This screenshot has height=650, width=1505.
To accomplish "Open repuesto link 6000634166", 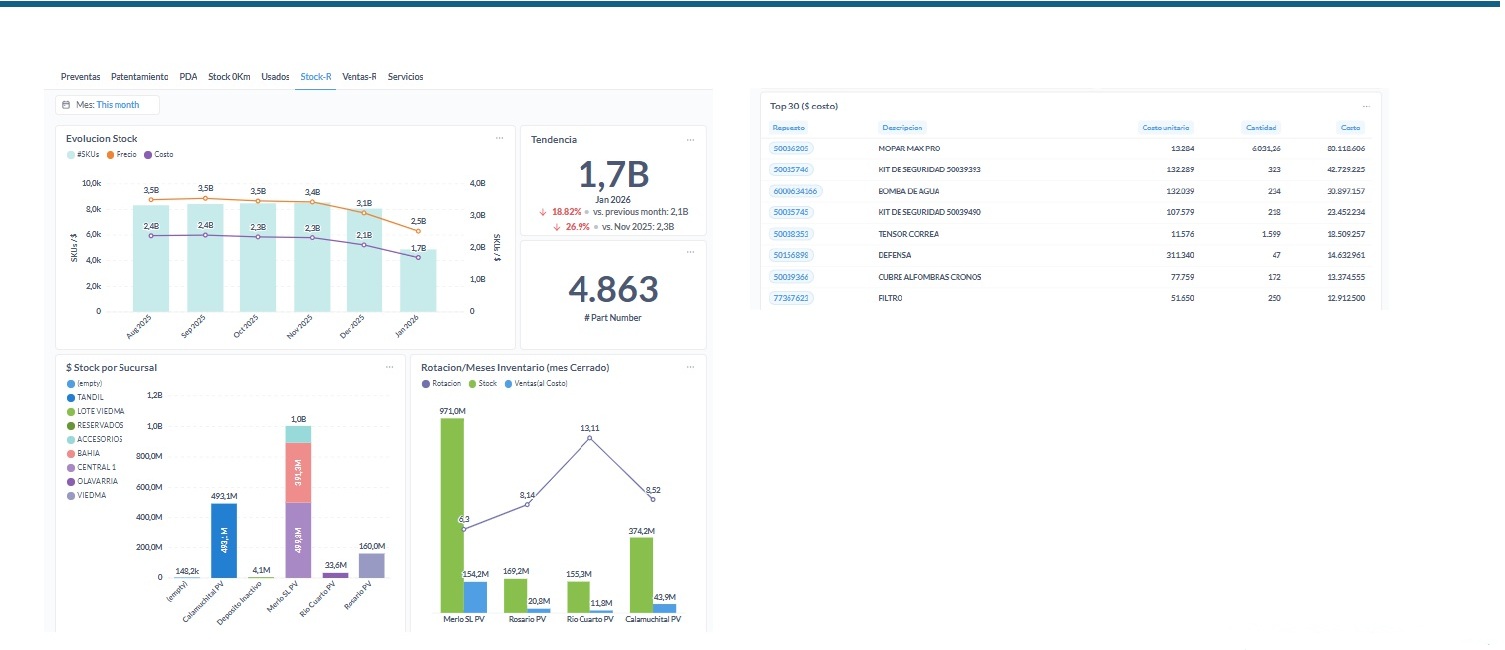I will click(794, 191).
